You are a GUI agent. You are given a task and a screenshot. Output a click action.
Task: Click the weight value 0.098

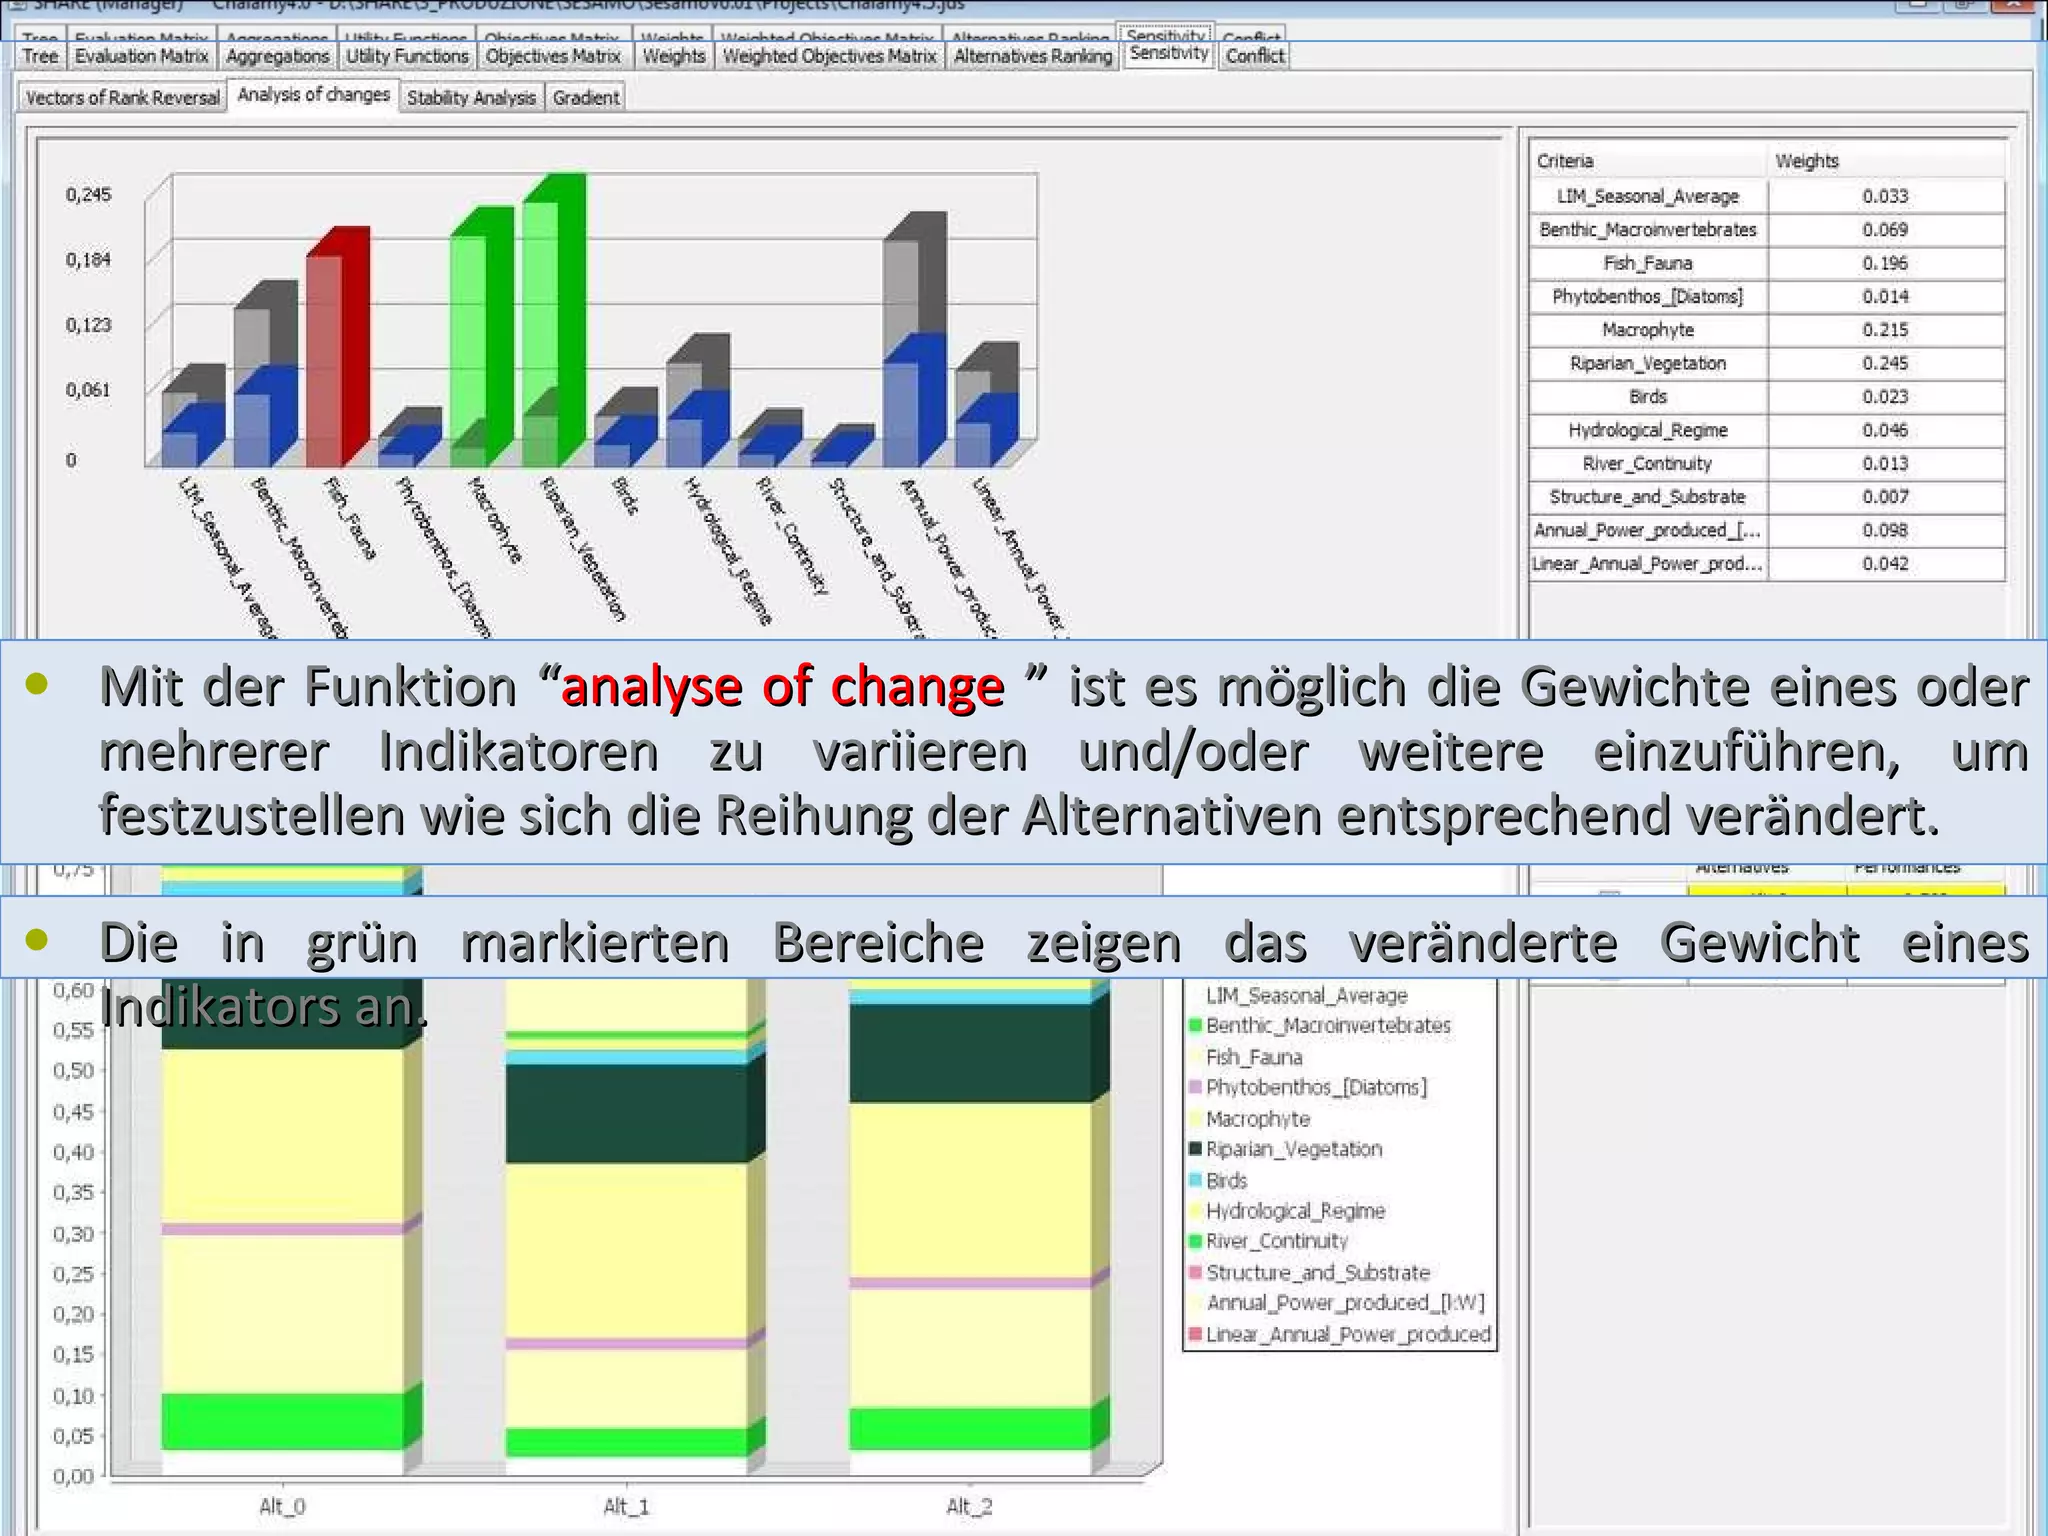[x=1886, y=530]
